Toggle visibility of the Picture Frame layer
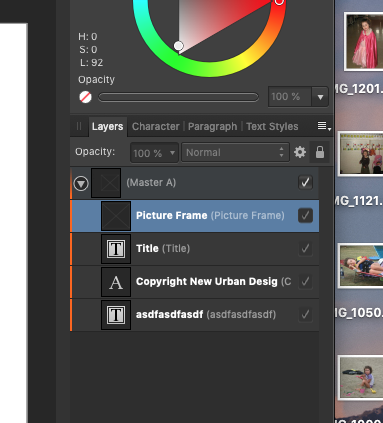383x423 pixels. point(305,215)
